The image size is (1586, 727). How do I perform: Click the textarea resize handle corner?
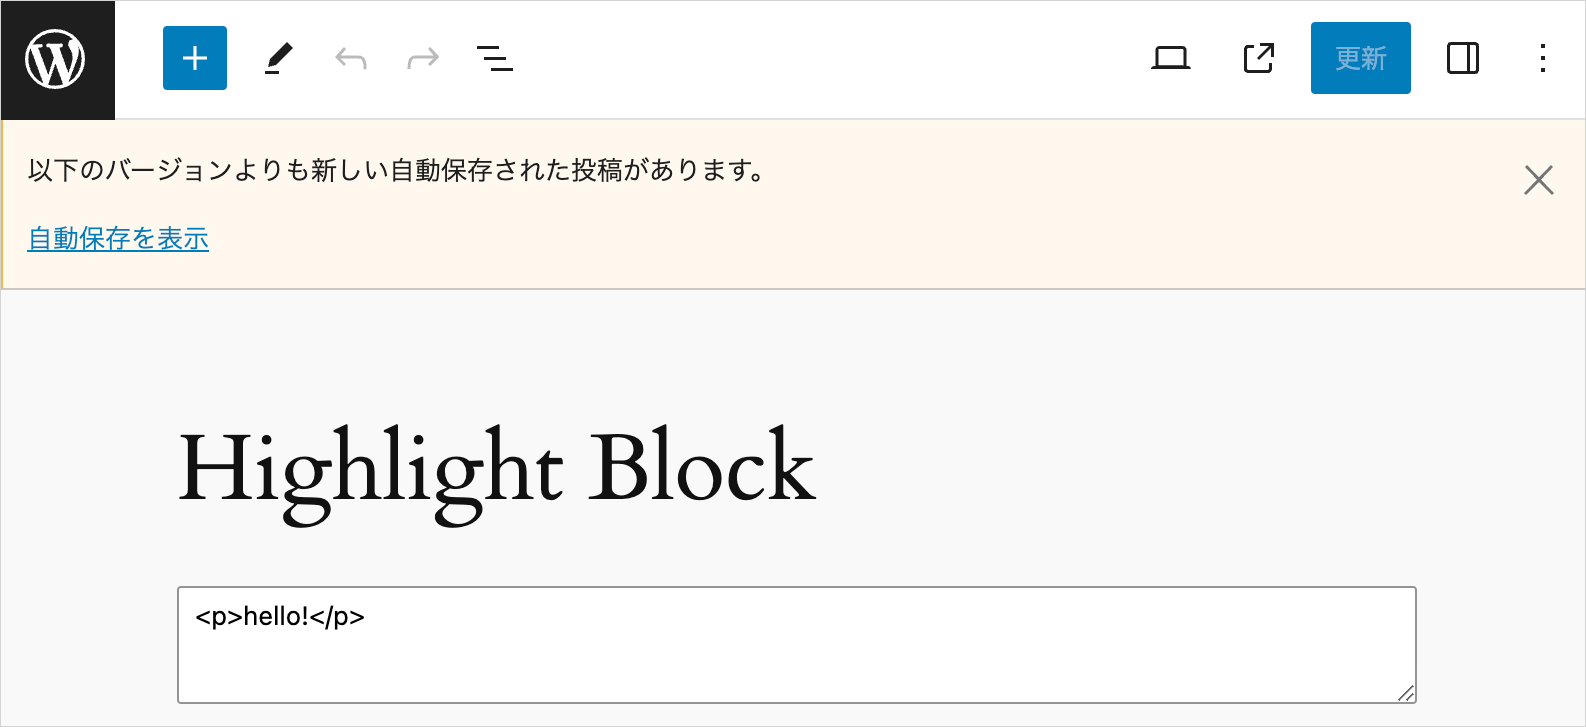(x=1406, y=693)
